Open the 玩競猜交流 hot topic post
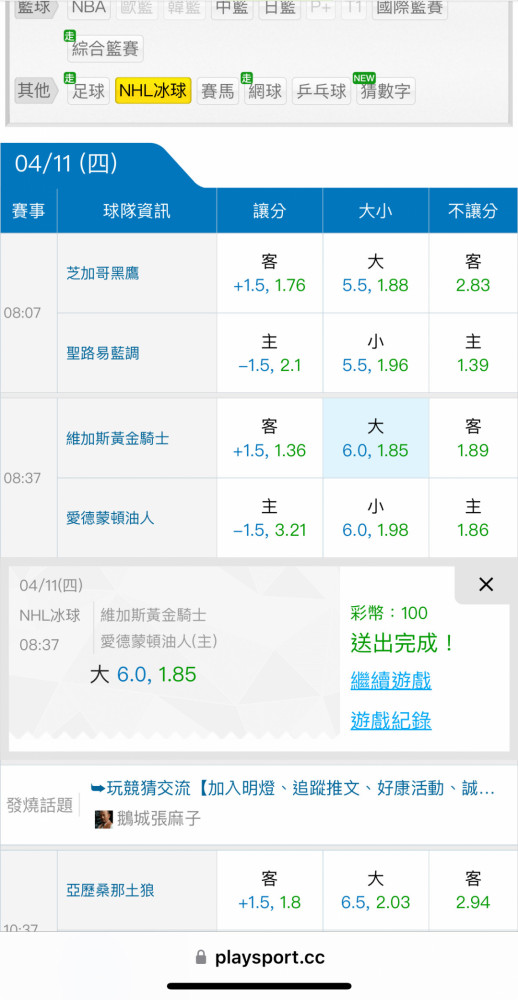This screenshot has height=1000, width=518. (x=293, y=788)
